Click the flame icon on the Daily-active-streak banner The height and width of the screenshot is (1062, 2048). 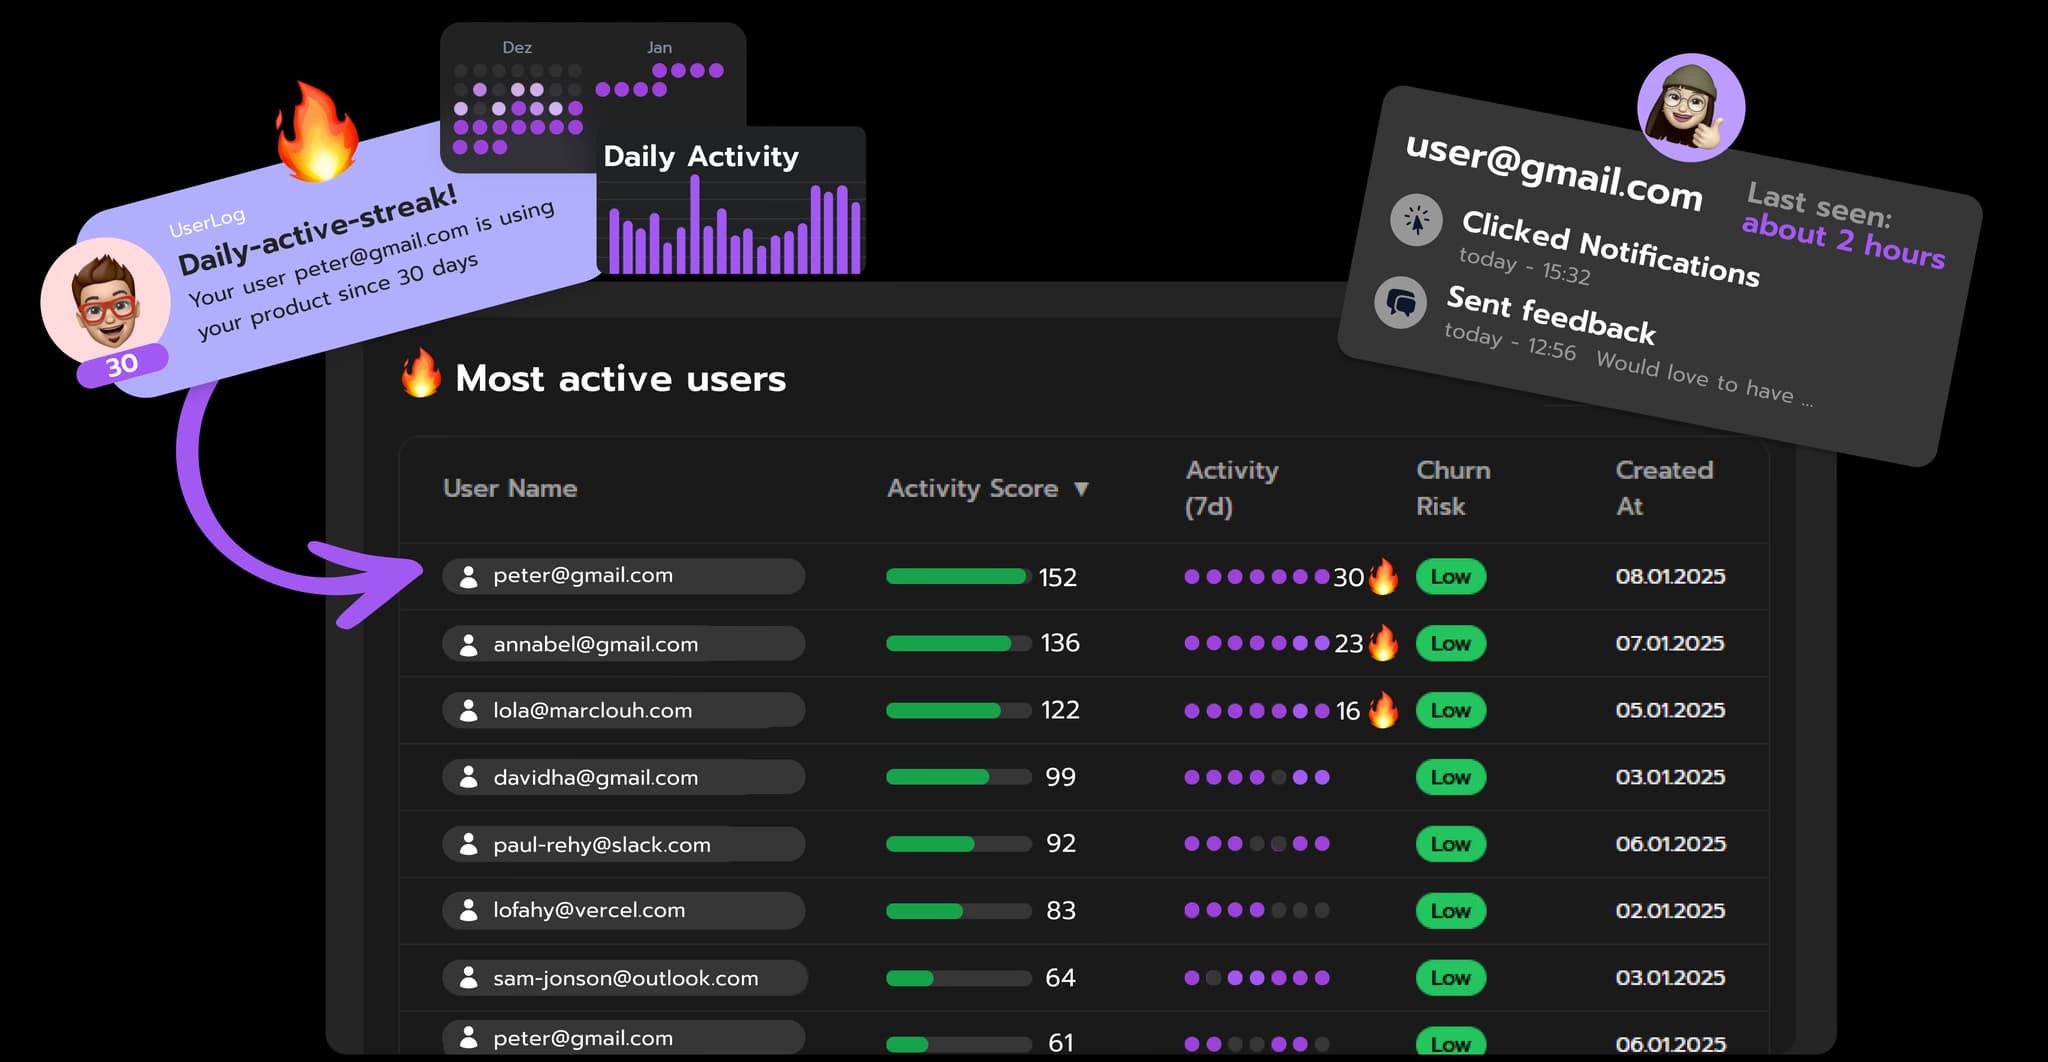(x=318, y=134)
